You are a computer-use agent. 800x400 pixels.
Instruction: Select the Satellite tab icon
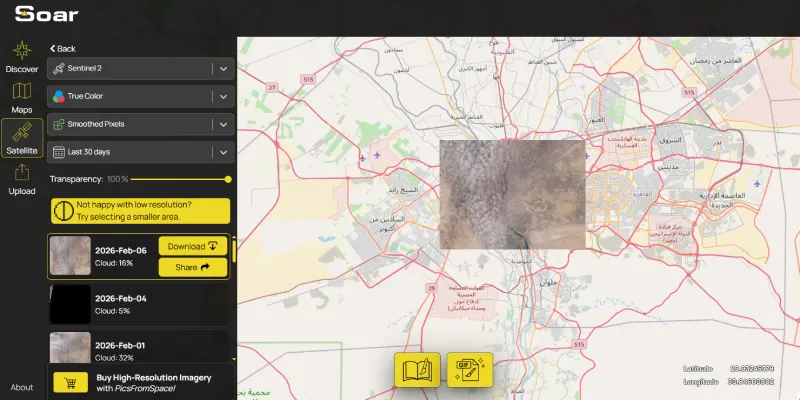click(22, 138)
